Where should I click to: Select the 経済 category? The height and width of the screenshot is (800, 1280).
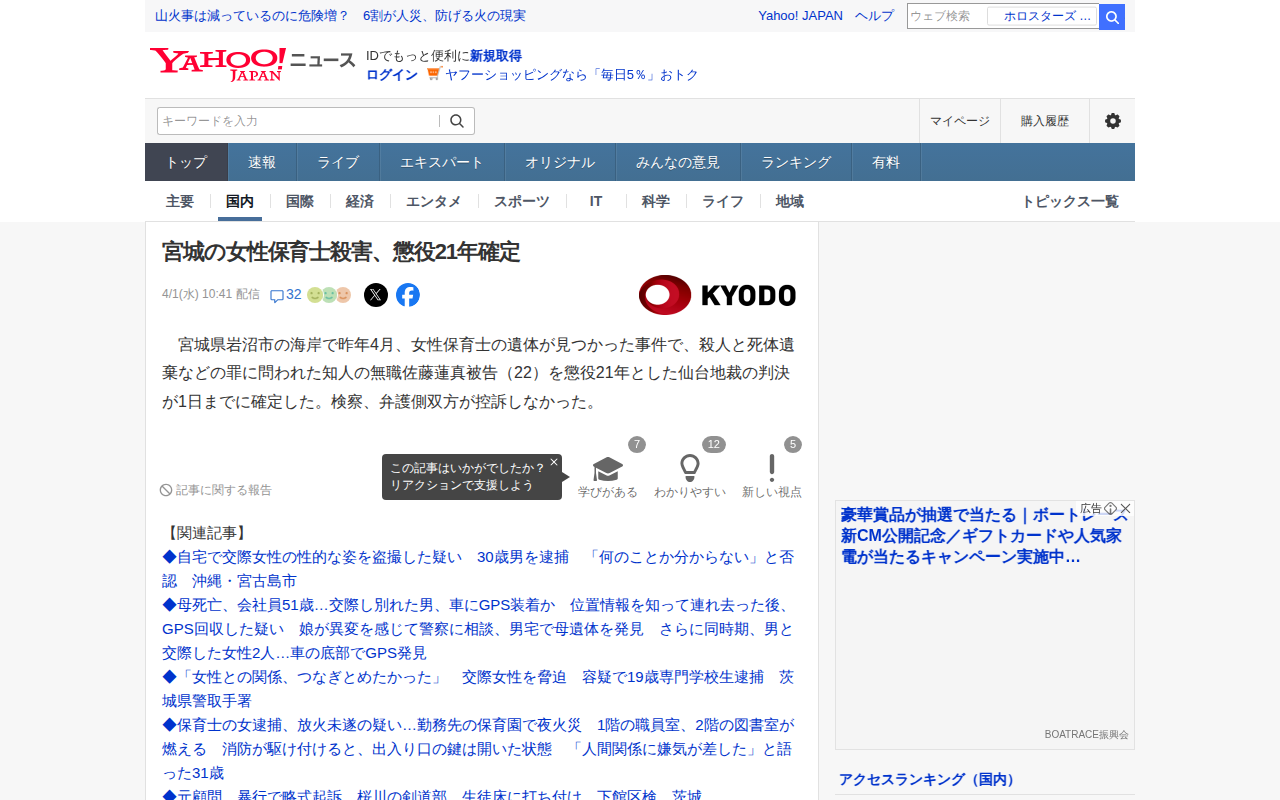pyautogui.click(x=360, y=201)
